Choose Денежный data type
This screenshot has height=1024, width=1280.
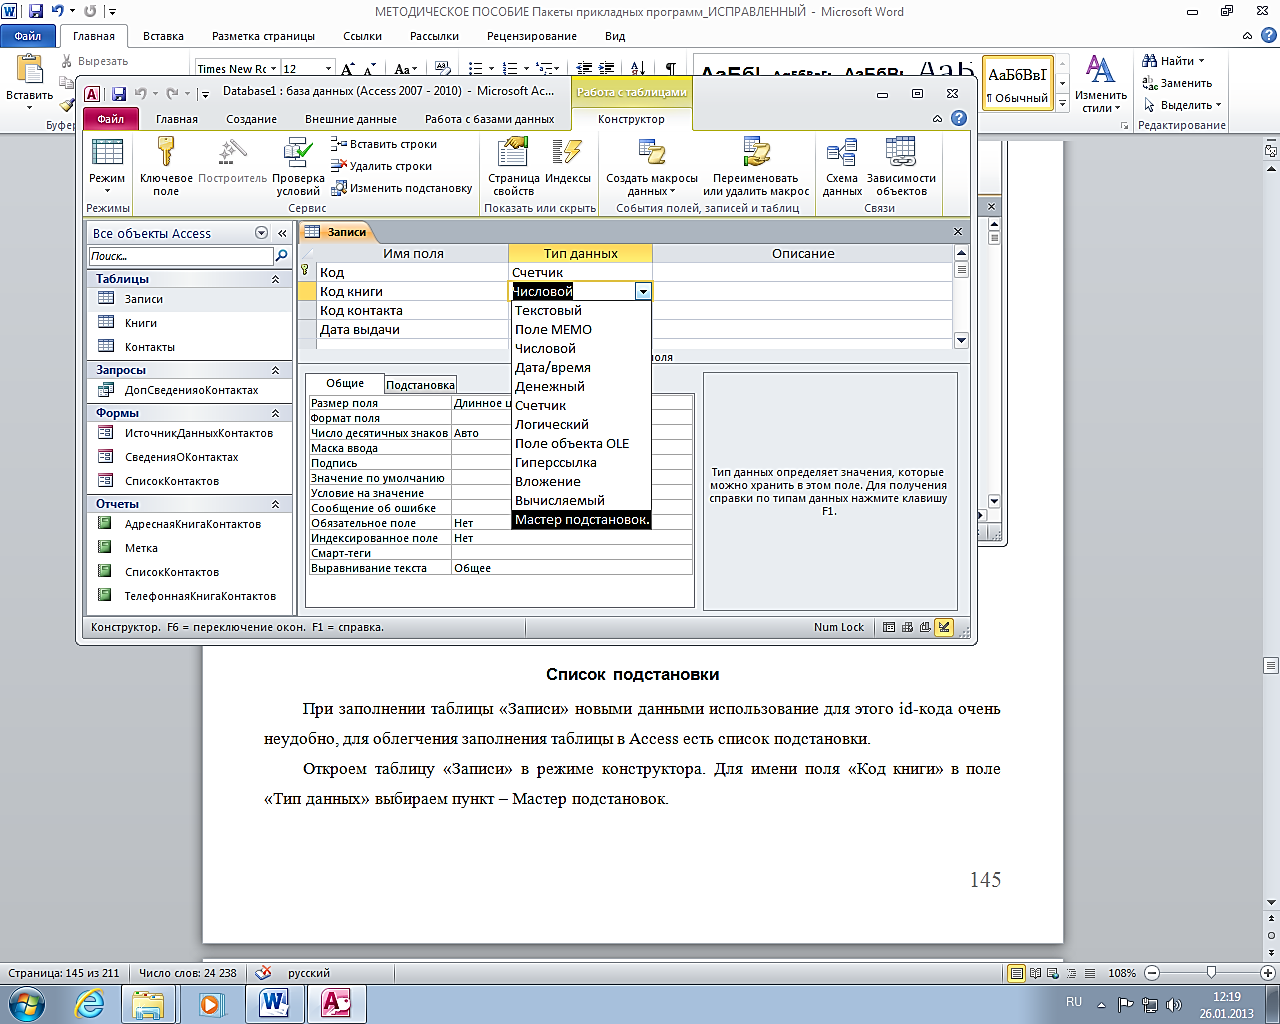[x=581, y=387]
